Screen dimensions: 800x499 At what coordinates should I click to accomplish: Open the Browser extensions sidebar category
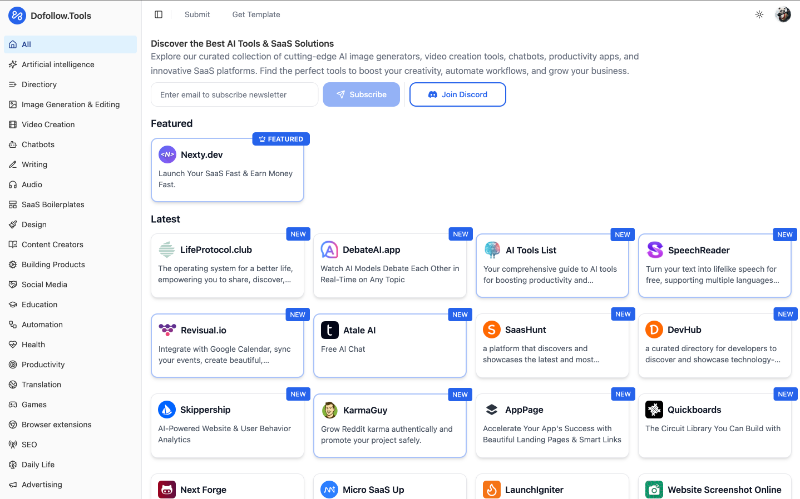click(x=56, y=425)
